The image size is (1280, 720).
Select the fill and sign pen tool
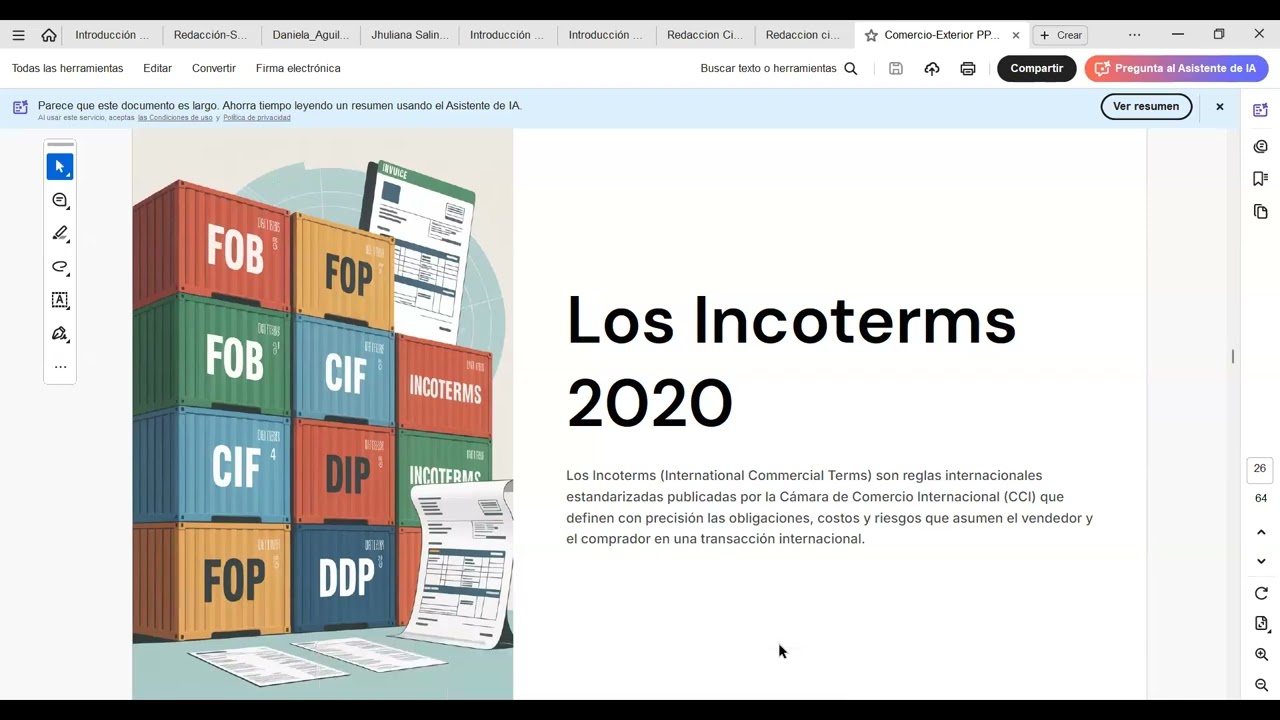(x=60, y=334)
